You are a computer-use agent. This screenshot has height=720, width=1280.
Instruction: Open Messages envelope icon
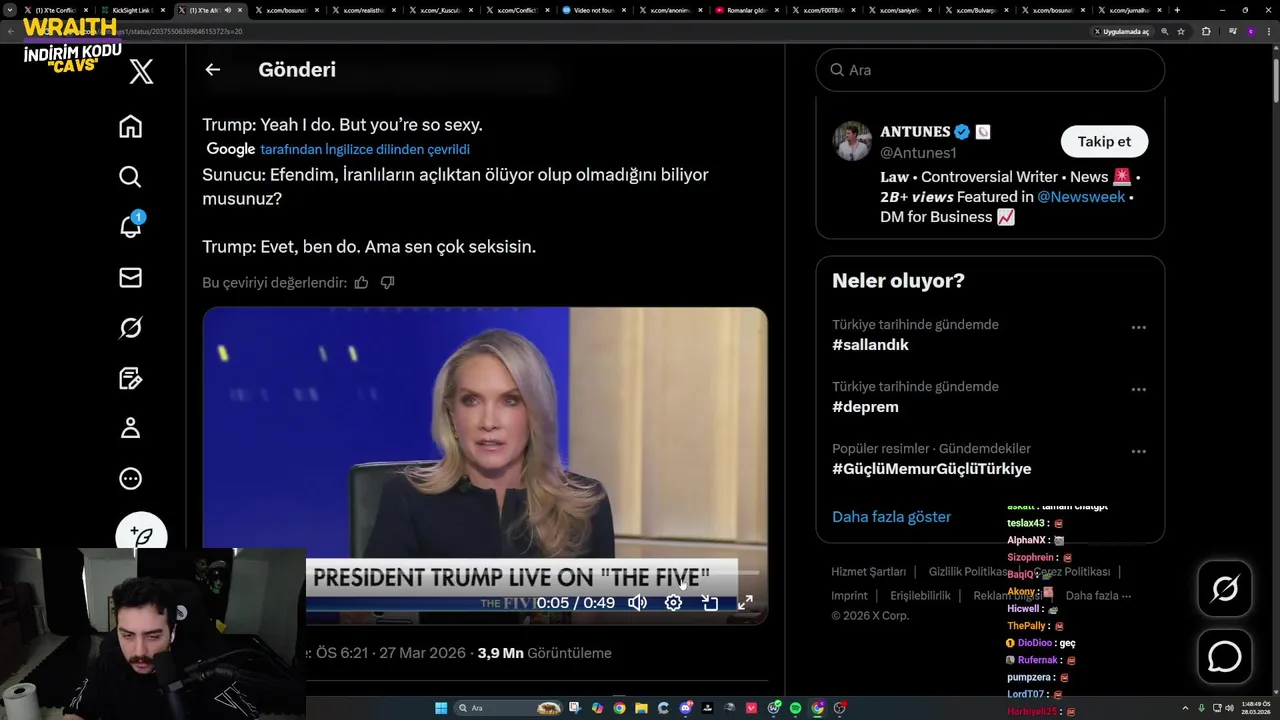pos(130,278)
